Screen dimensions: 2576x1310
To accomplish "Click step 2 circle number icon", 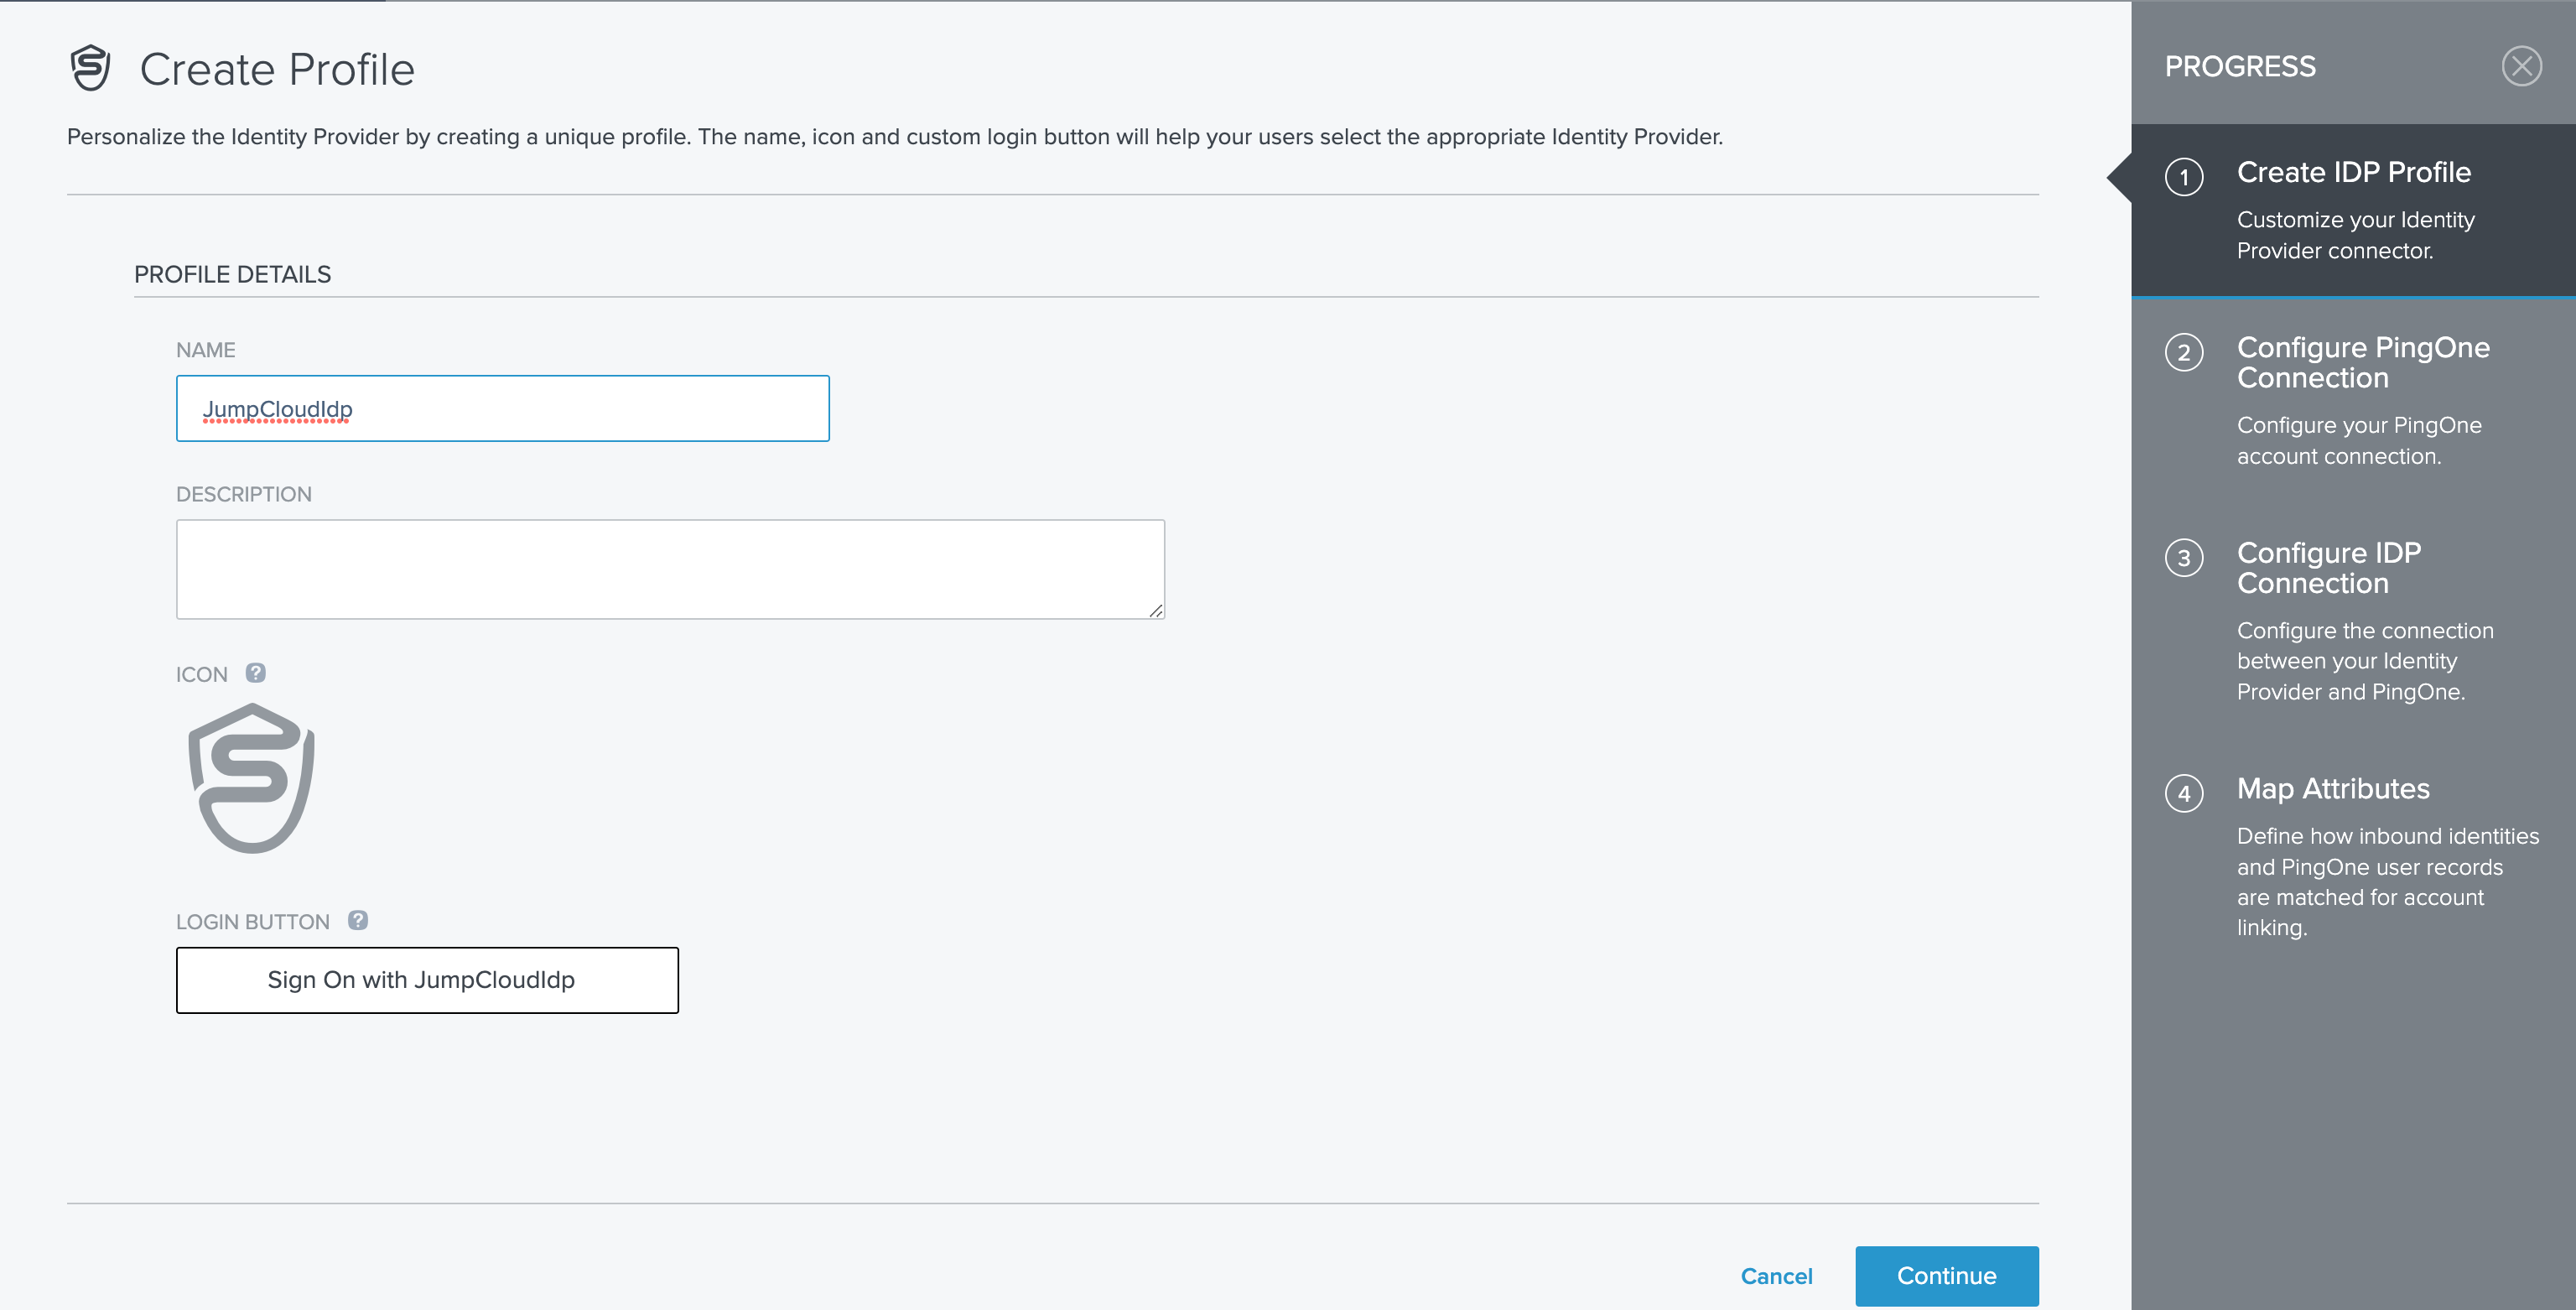I will tap(2184, 352).
